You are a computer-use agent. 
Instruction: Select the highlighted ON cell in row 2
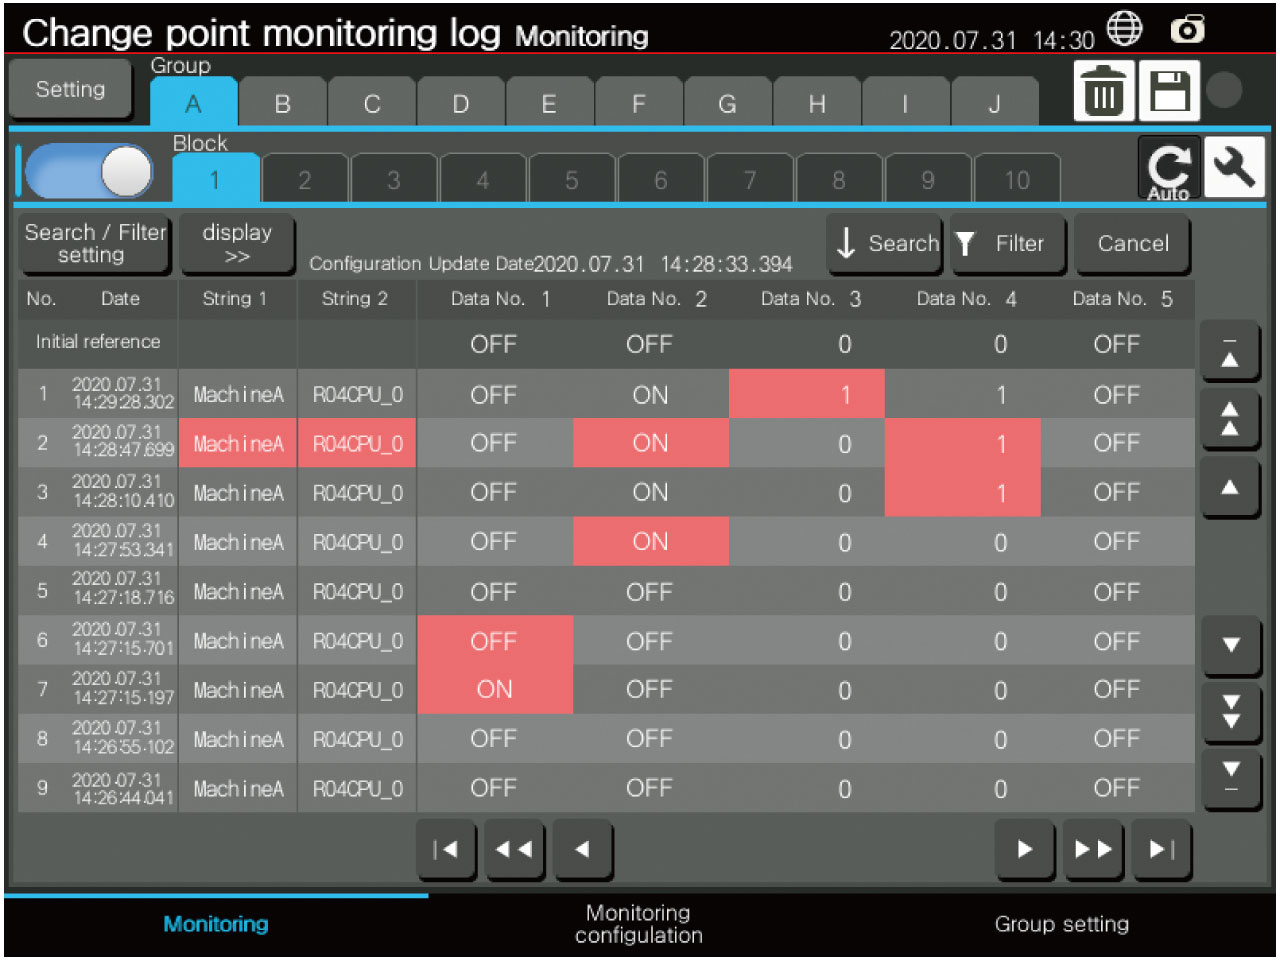click(650, 443)
